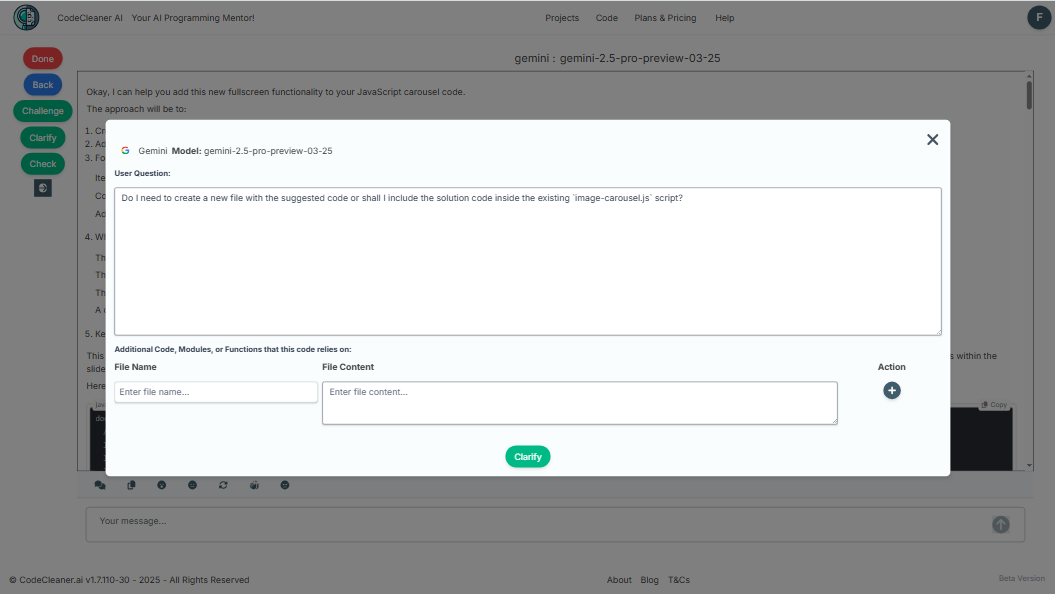Image resolution: width=1055 pixels, height=594 pixels.
Task: Click the neutral face reaction icon
Action: point(192,485)
